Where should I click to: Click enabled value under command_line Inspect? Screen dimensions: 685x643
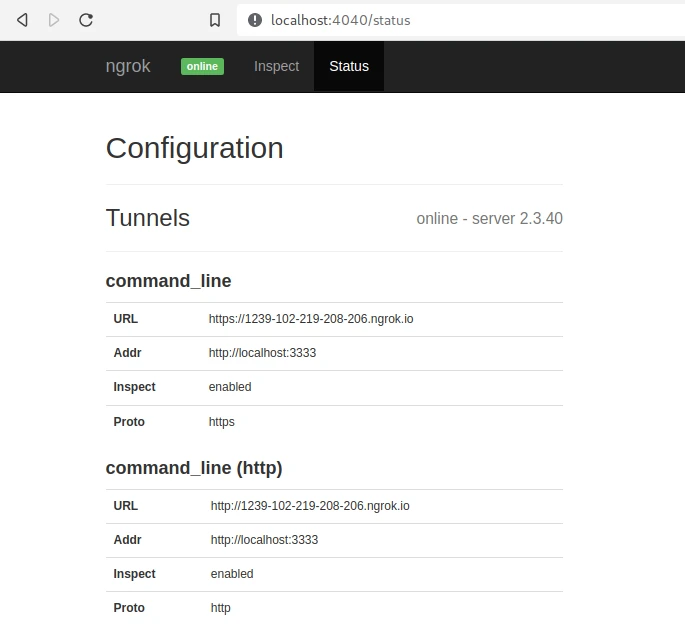230,387
